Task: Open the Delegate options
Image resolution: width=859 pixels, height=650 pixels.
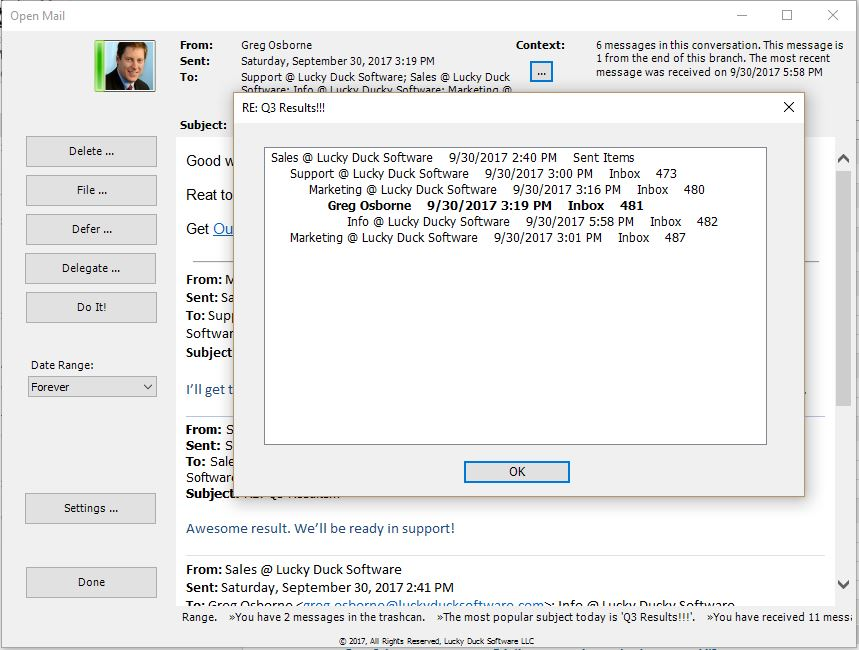Action: [90, 268]
